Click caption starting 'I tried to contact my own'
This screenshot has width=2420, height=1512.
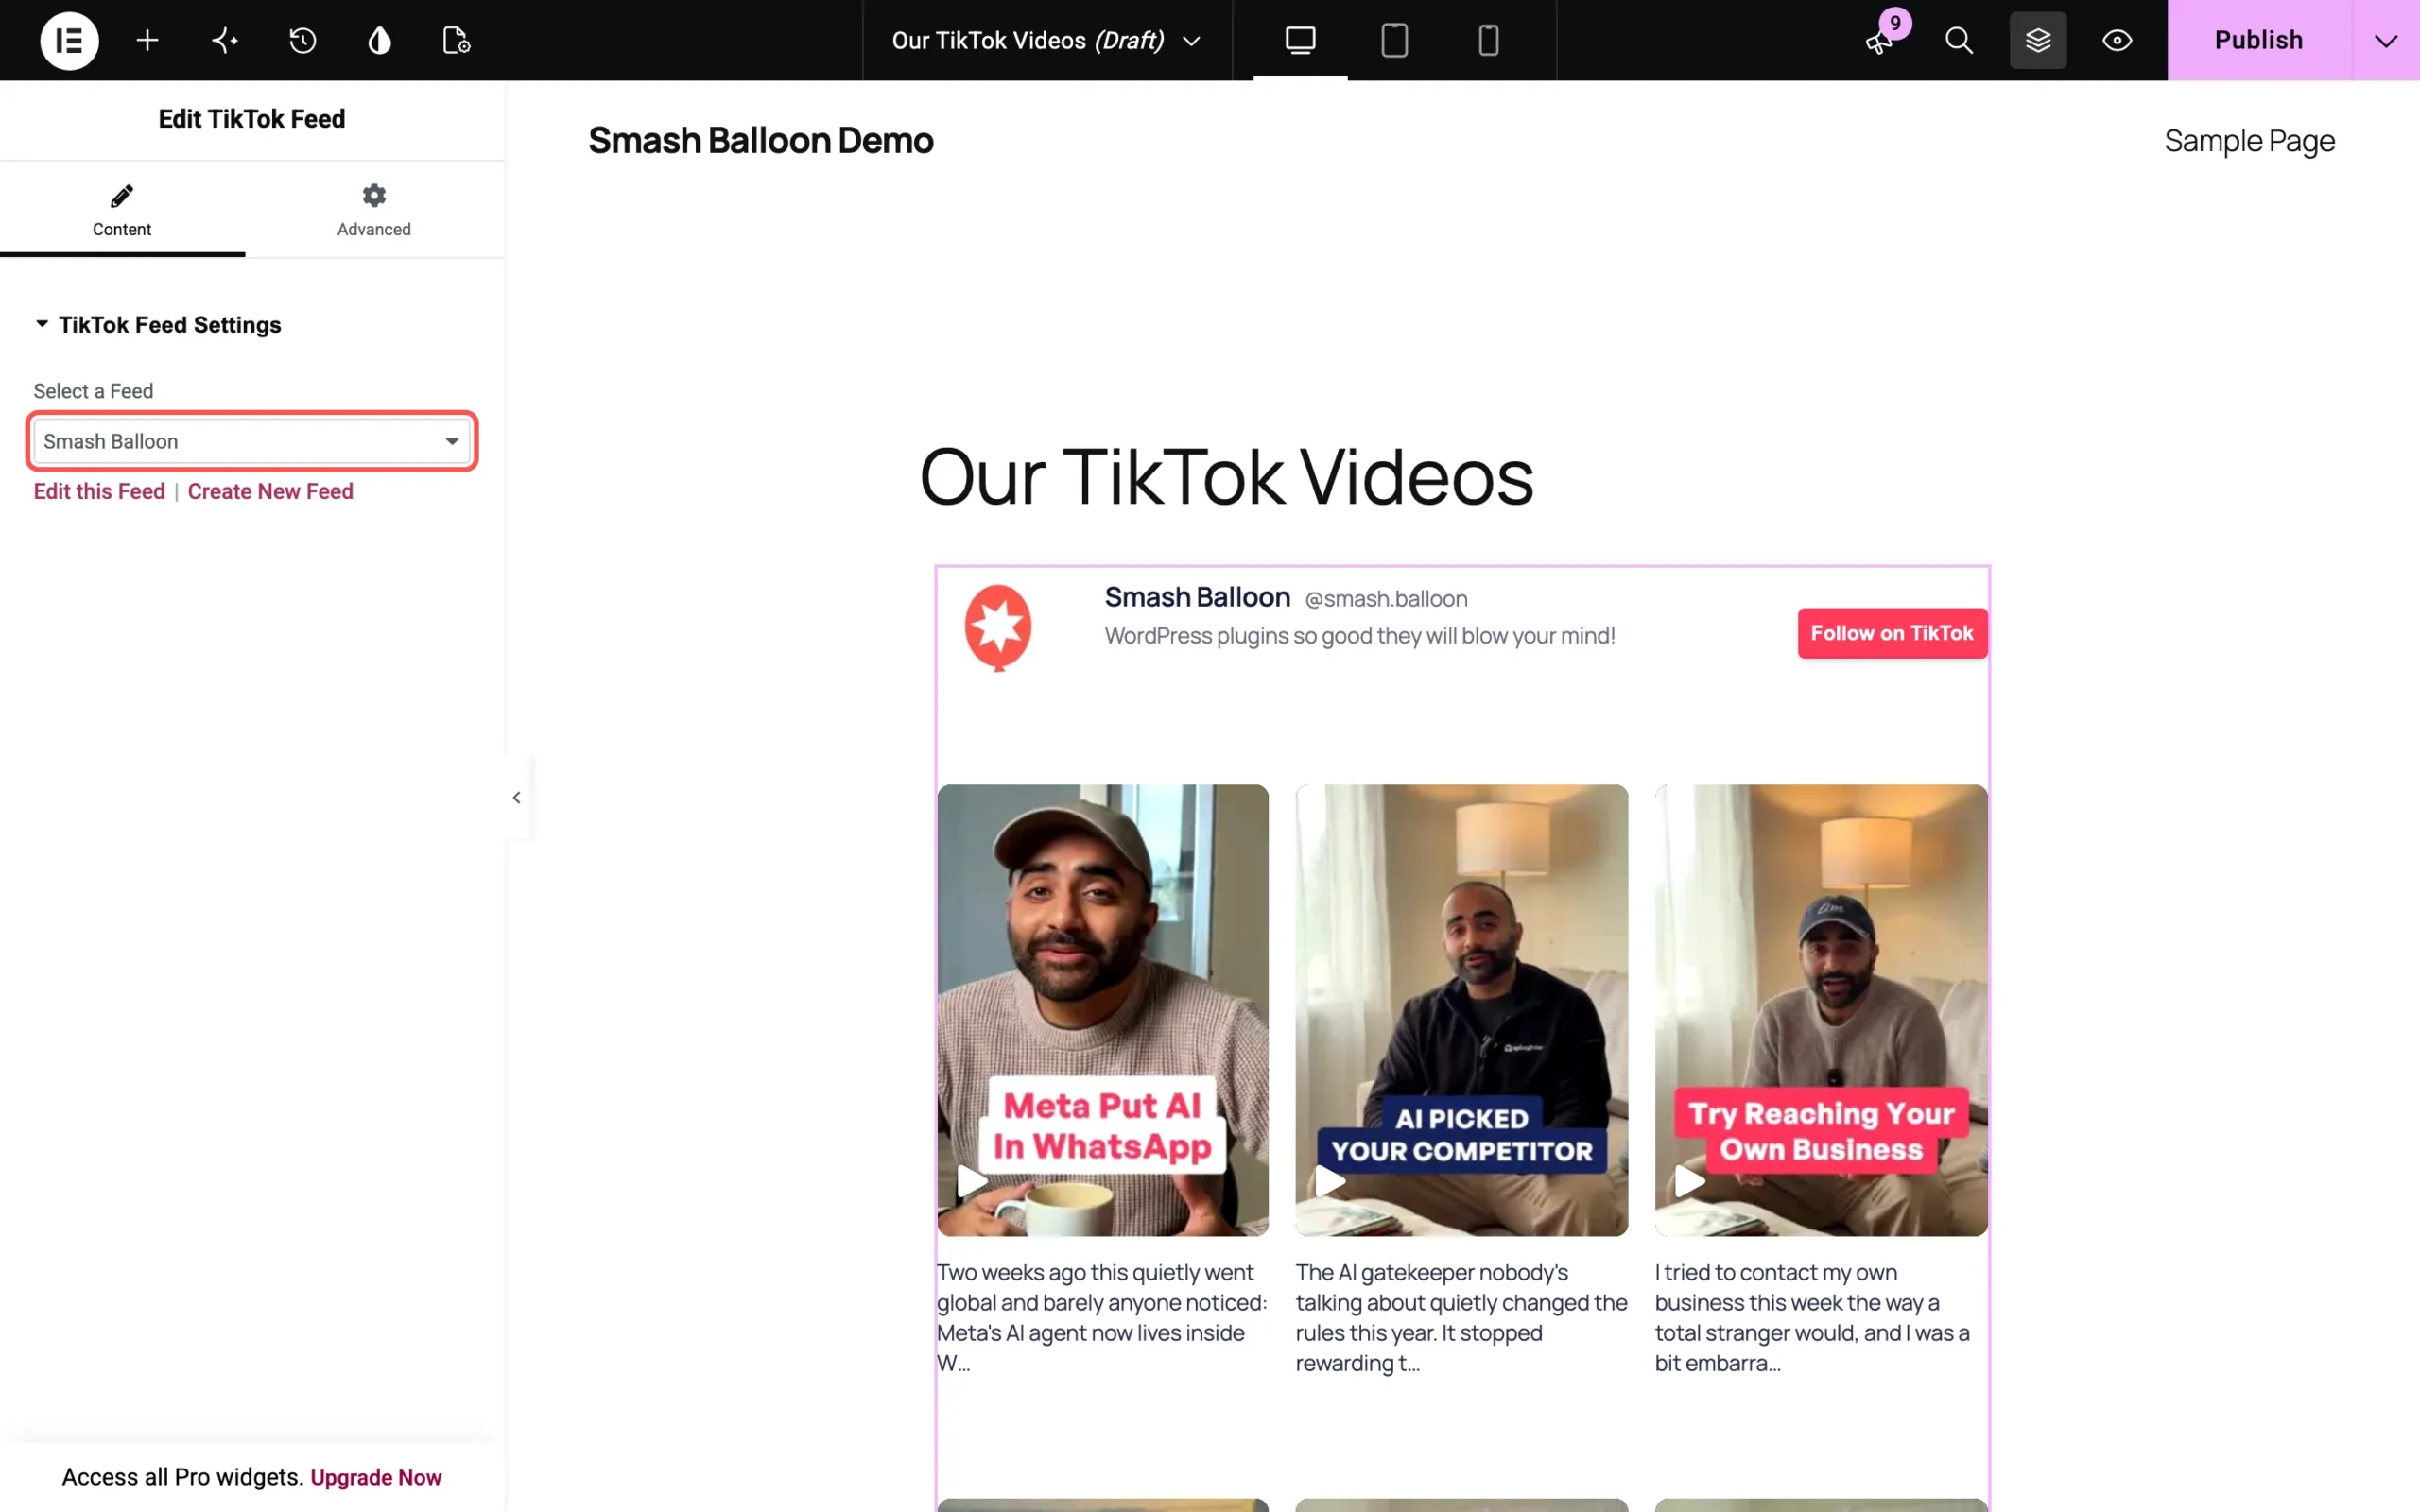pyautogui.click(x=1814, y=1317)
